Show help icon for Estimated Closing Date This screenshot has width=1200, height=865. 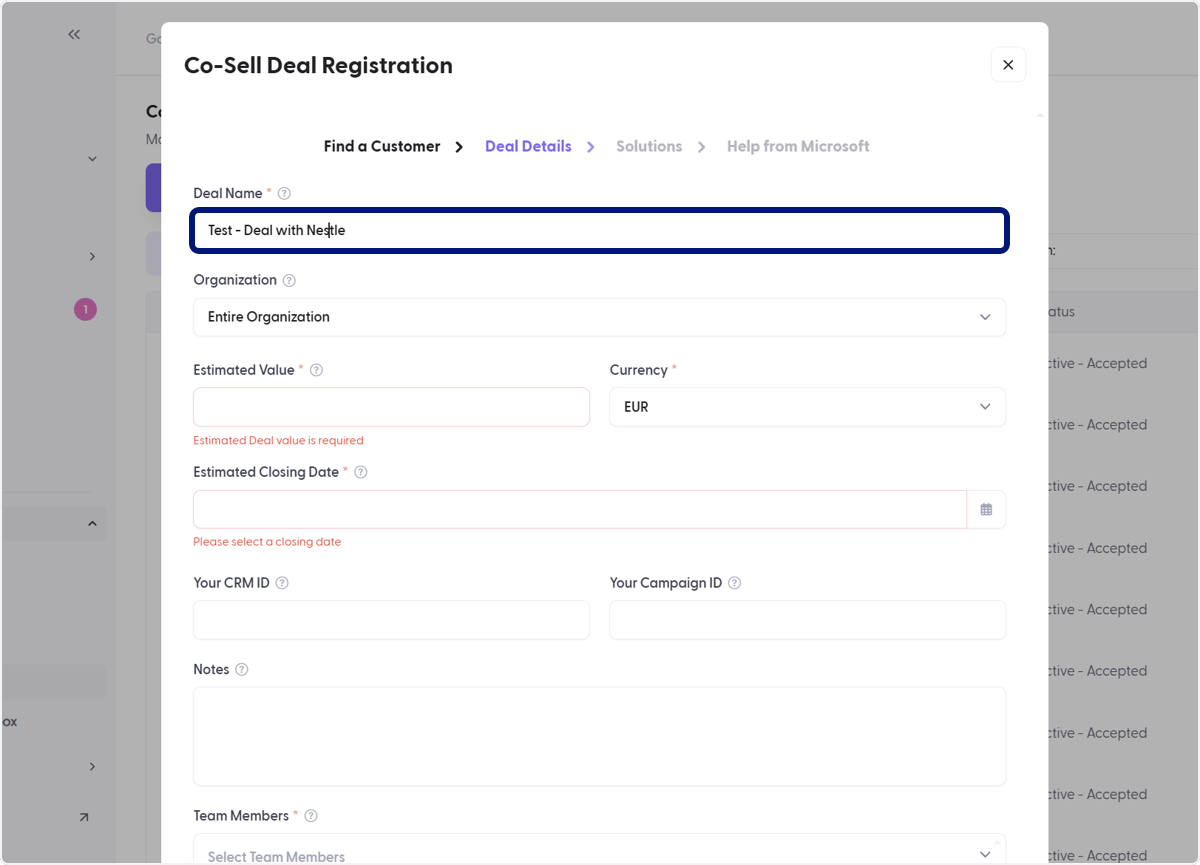coord(361,472)
